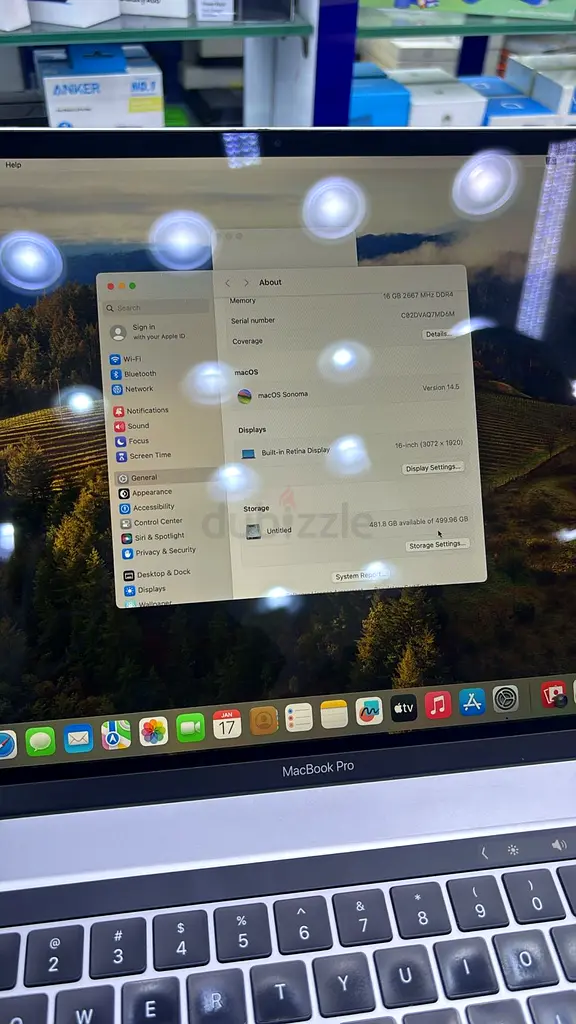Open Notifications settings pane
This screenshot has width=576, height=1024.
click(141, 411)
